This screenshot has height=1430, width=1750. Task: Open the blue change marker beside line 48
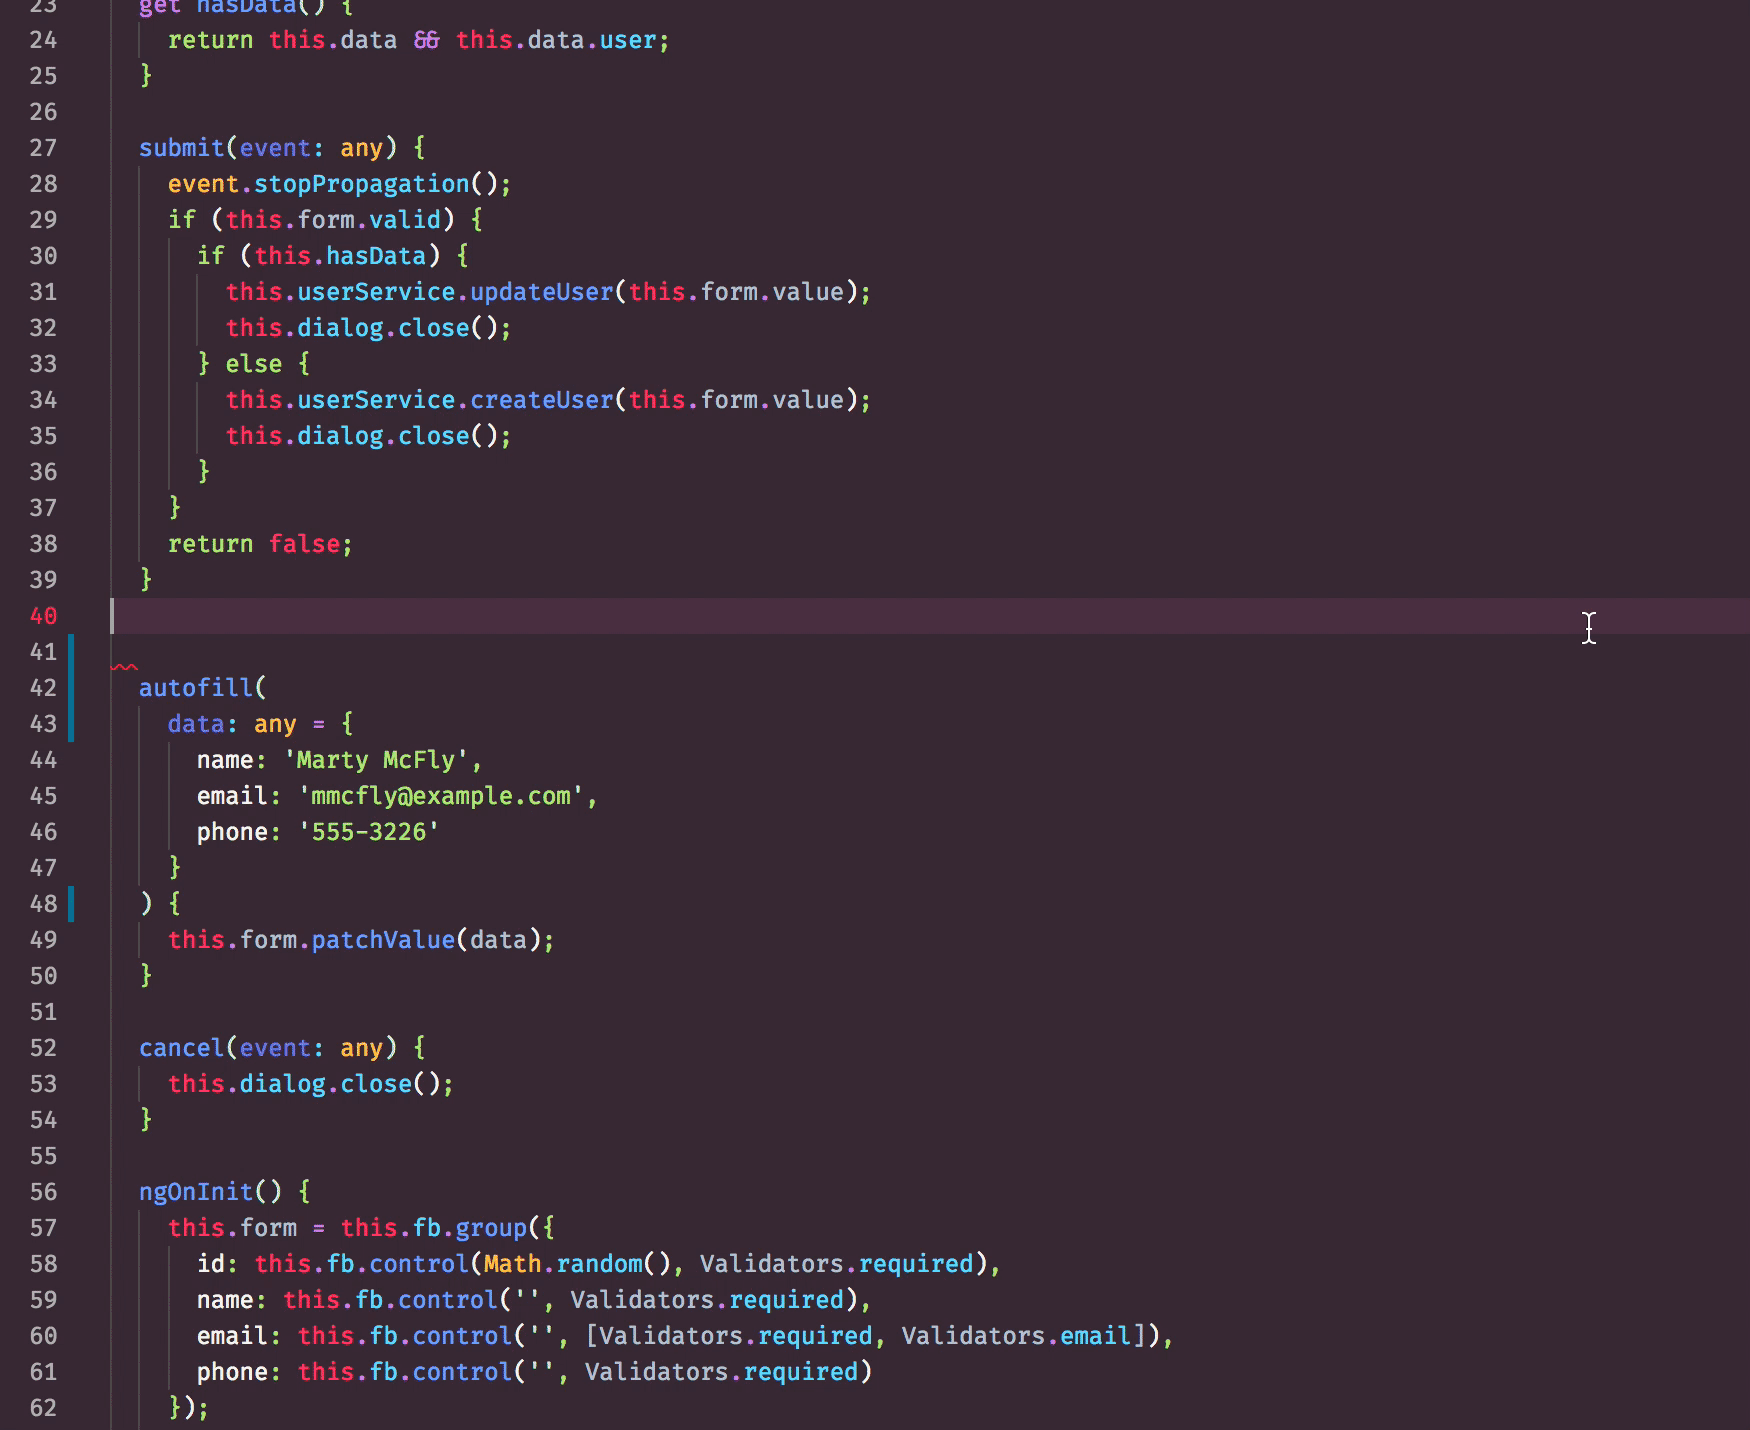tap(71, 904)
